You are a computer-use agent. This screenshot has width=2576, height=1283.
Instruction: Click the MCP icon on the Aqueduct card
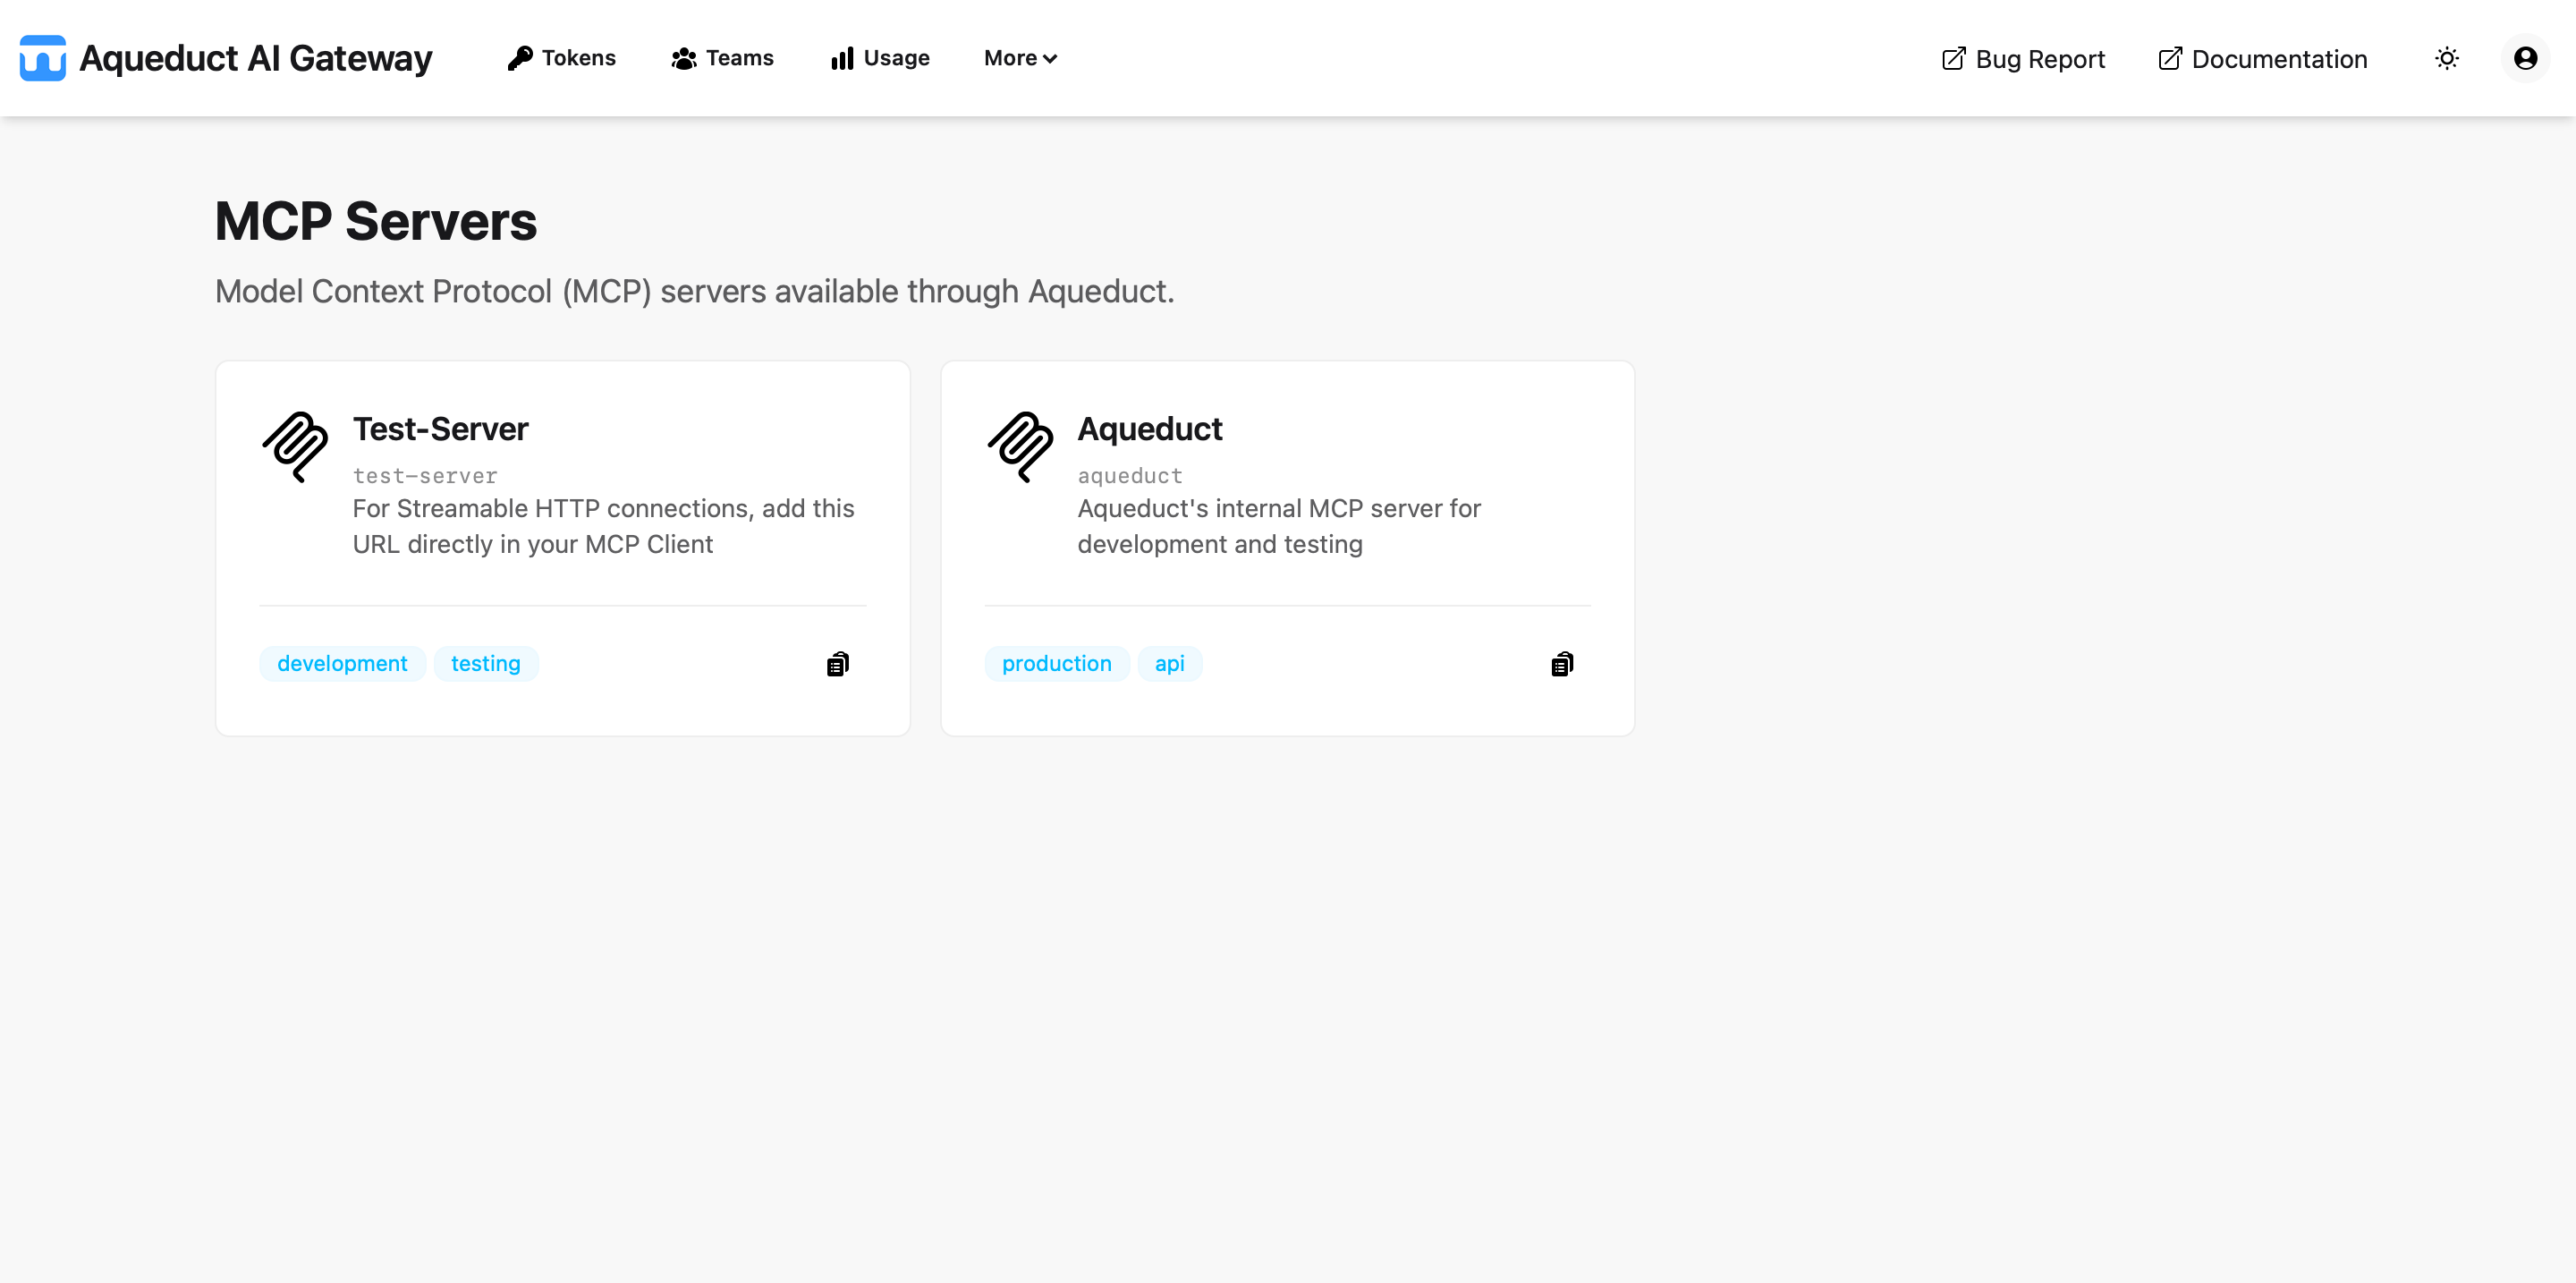pos(1019,447)
